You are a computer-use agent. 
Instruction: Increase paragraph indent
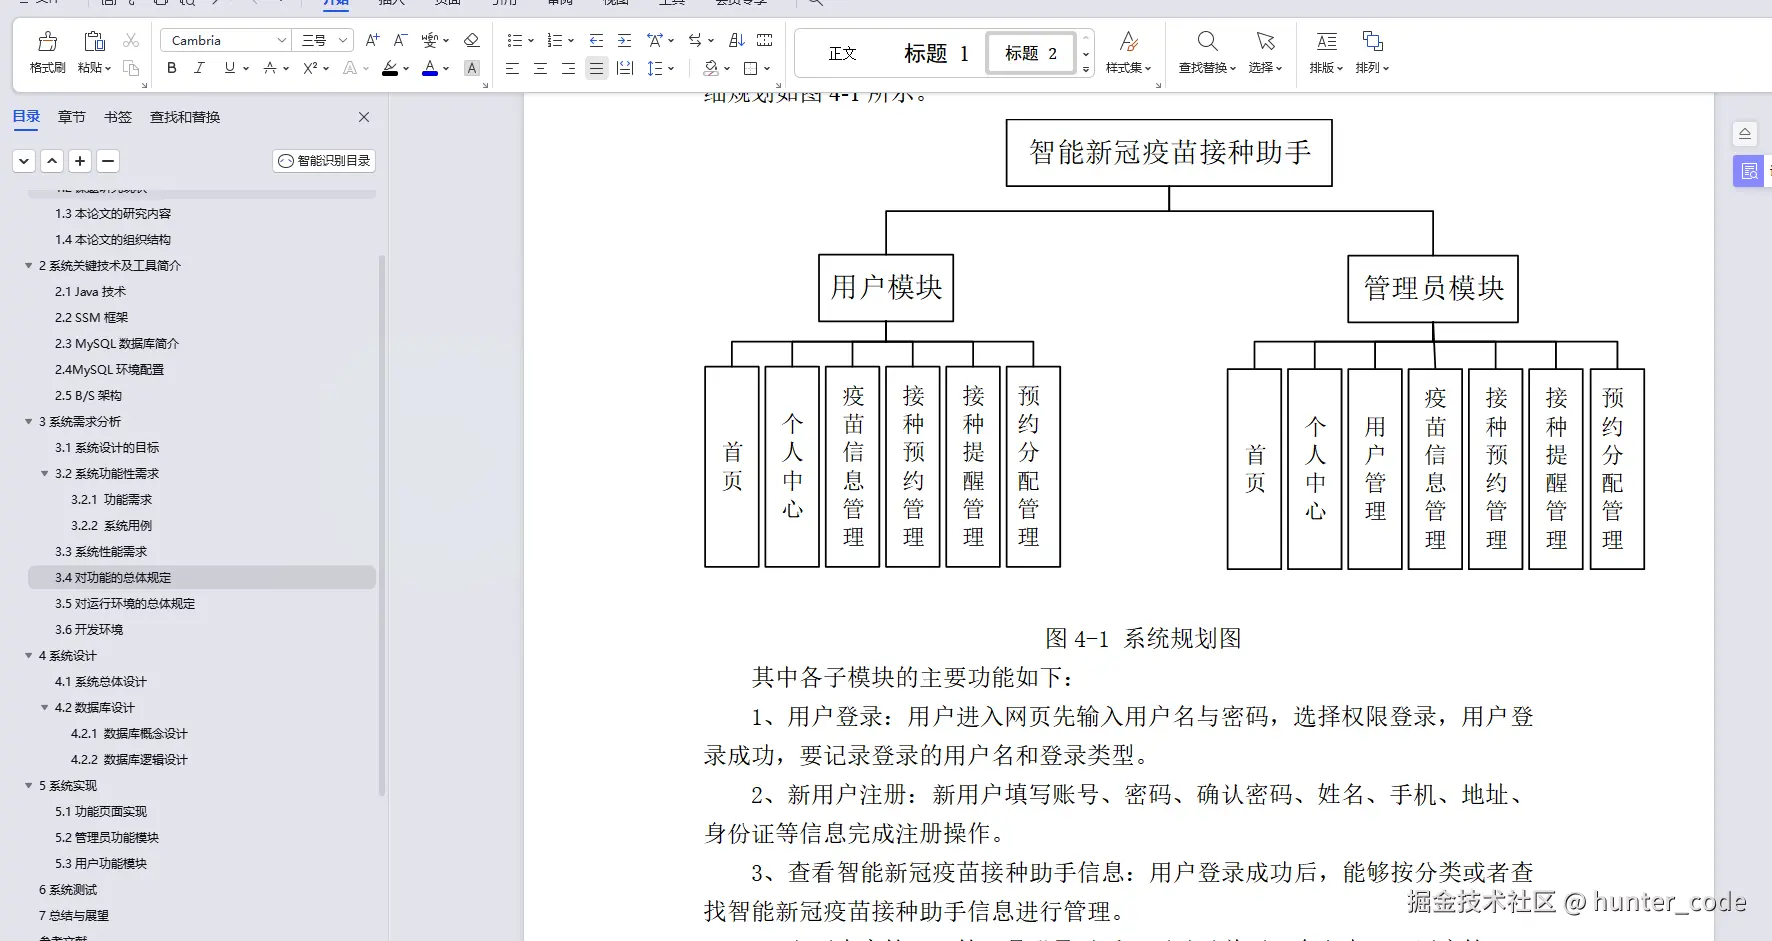click(x=624, y=40)
